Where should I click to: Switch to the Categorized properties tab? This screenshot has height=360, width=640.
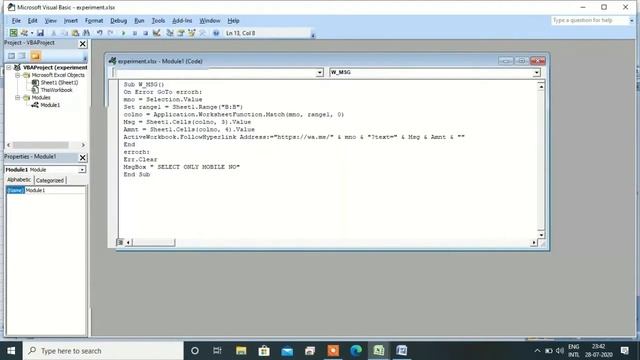point(50,180)
